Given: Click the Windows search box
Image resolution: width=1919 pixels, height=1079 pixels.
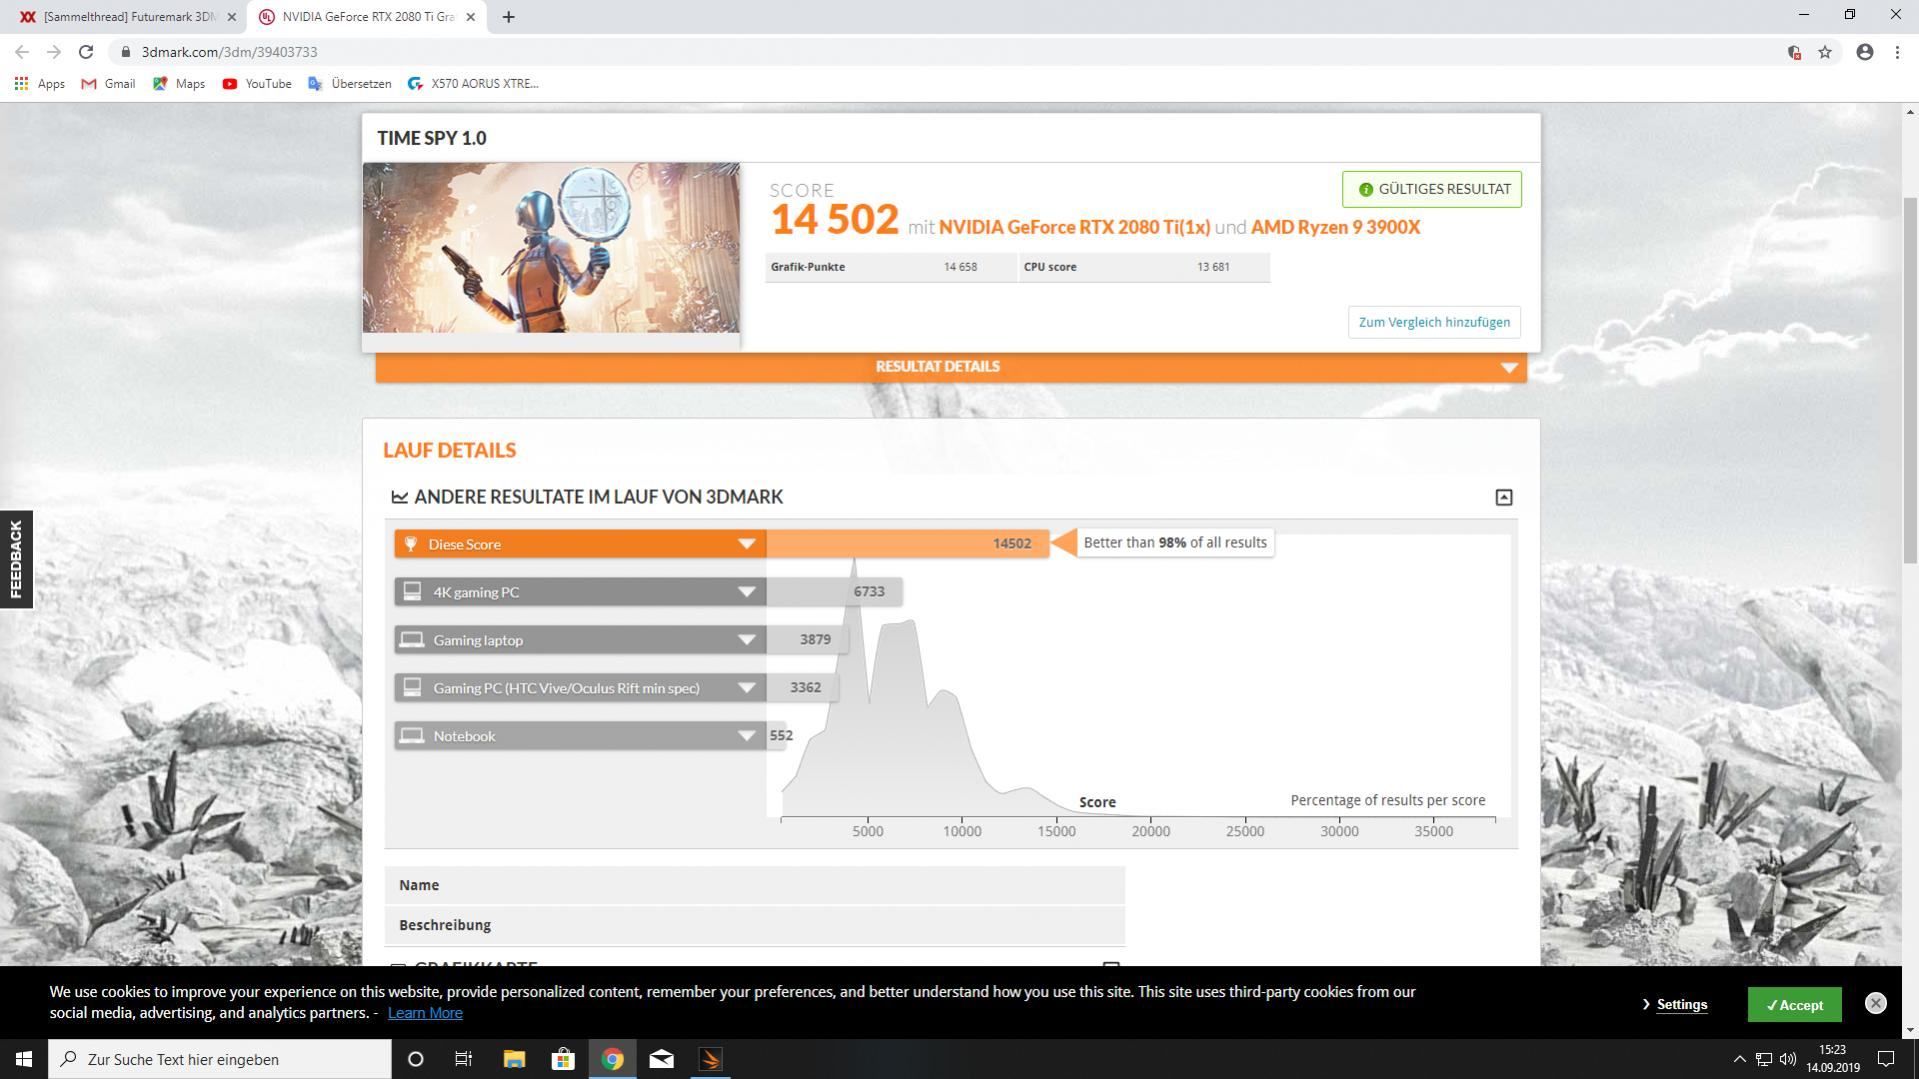Looking at the screenshot, I should click(x=220, y=1059).
